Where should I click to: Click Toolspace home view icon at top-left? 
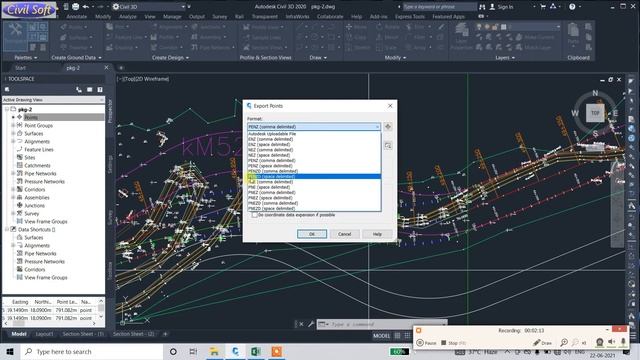click(7, 89)
